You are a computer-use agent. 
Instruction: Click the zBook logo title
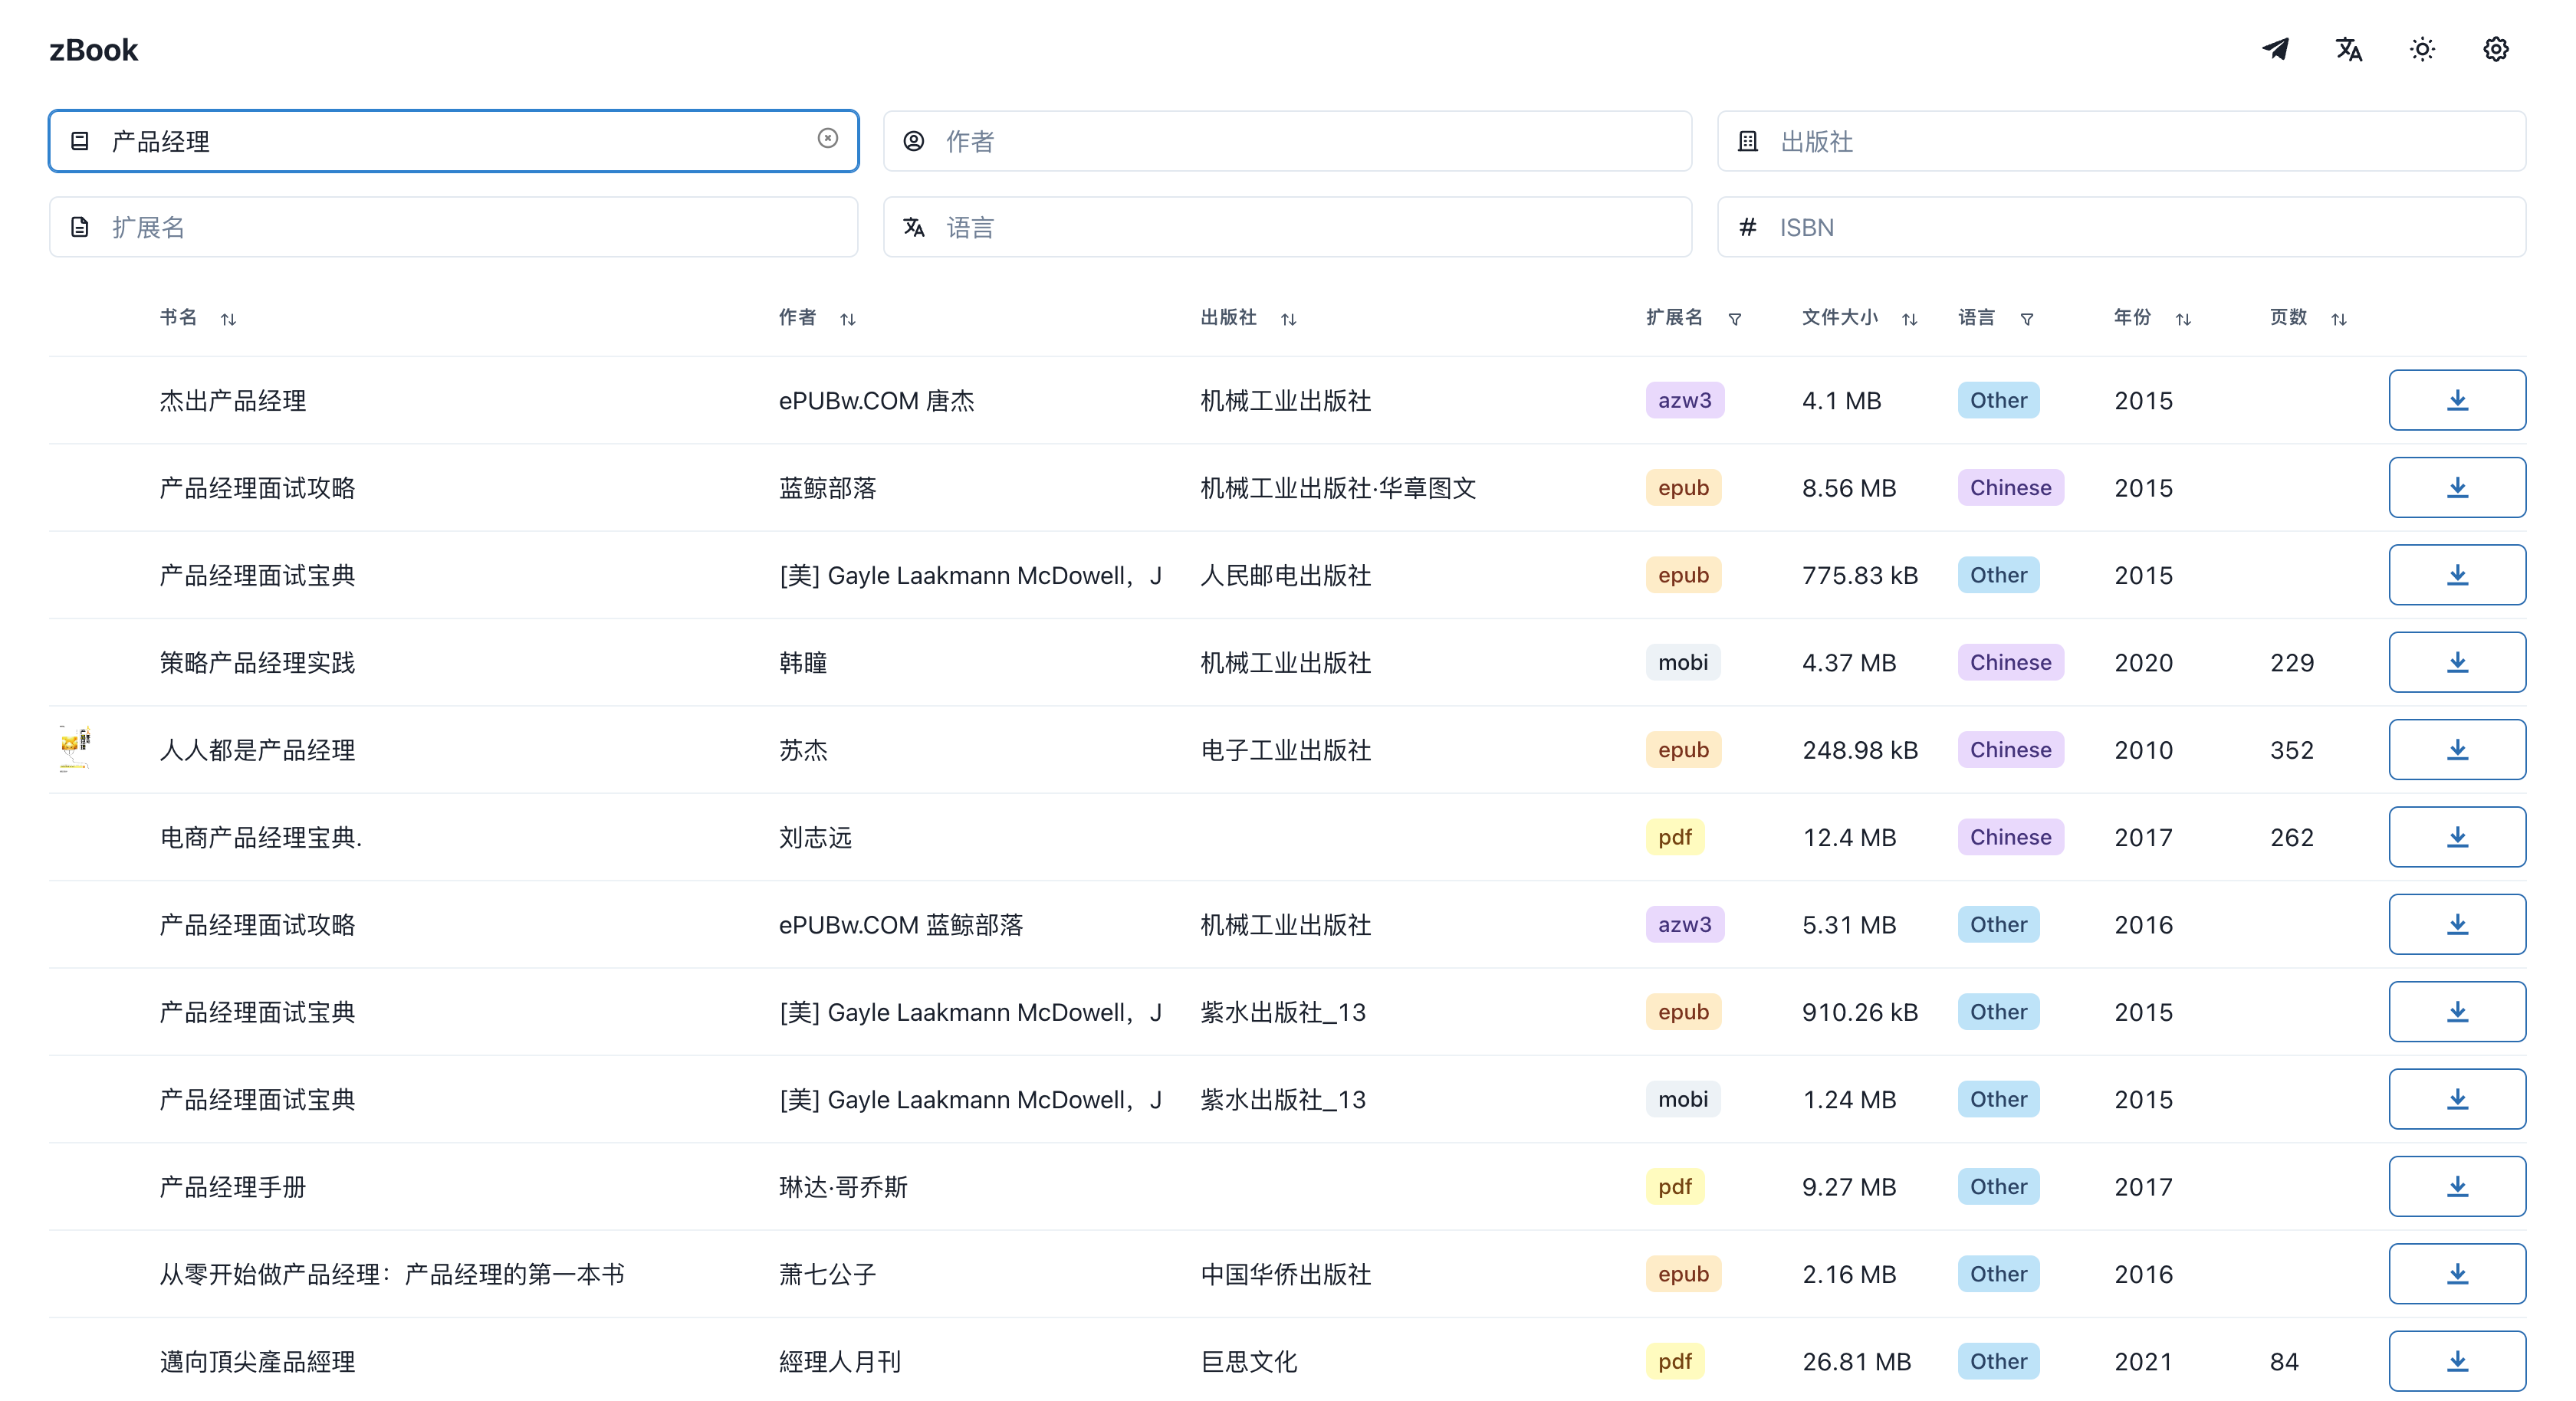pyautogui.click(x=93, y=50)
